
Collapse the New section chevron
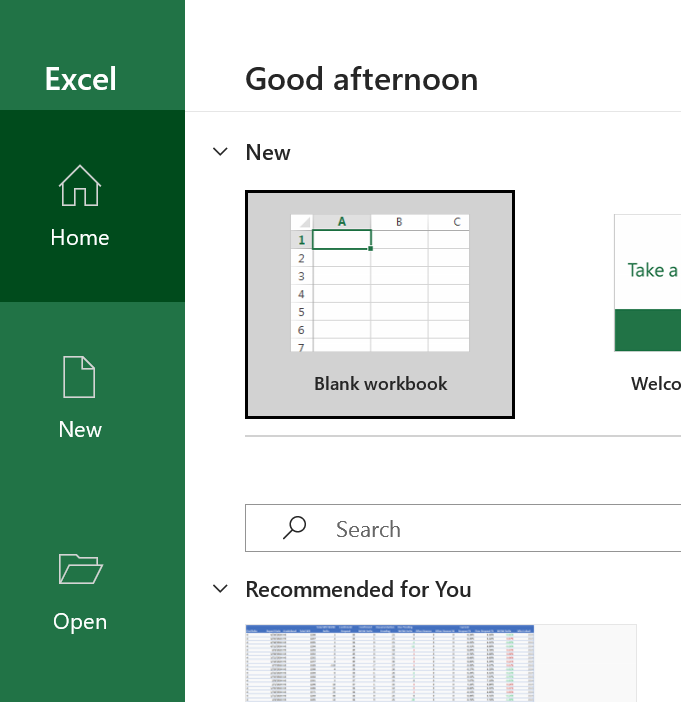coord(220,152)
